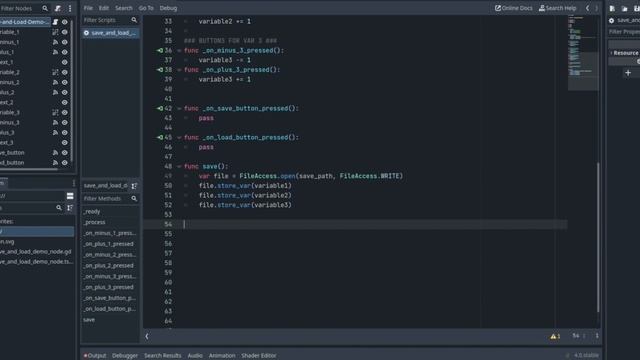This screenshot has height=360, width=640.
Task: Click the search icon in Filter Nodes
Action: tap(45, 8)
